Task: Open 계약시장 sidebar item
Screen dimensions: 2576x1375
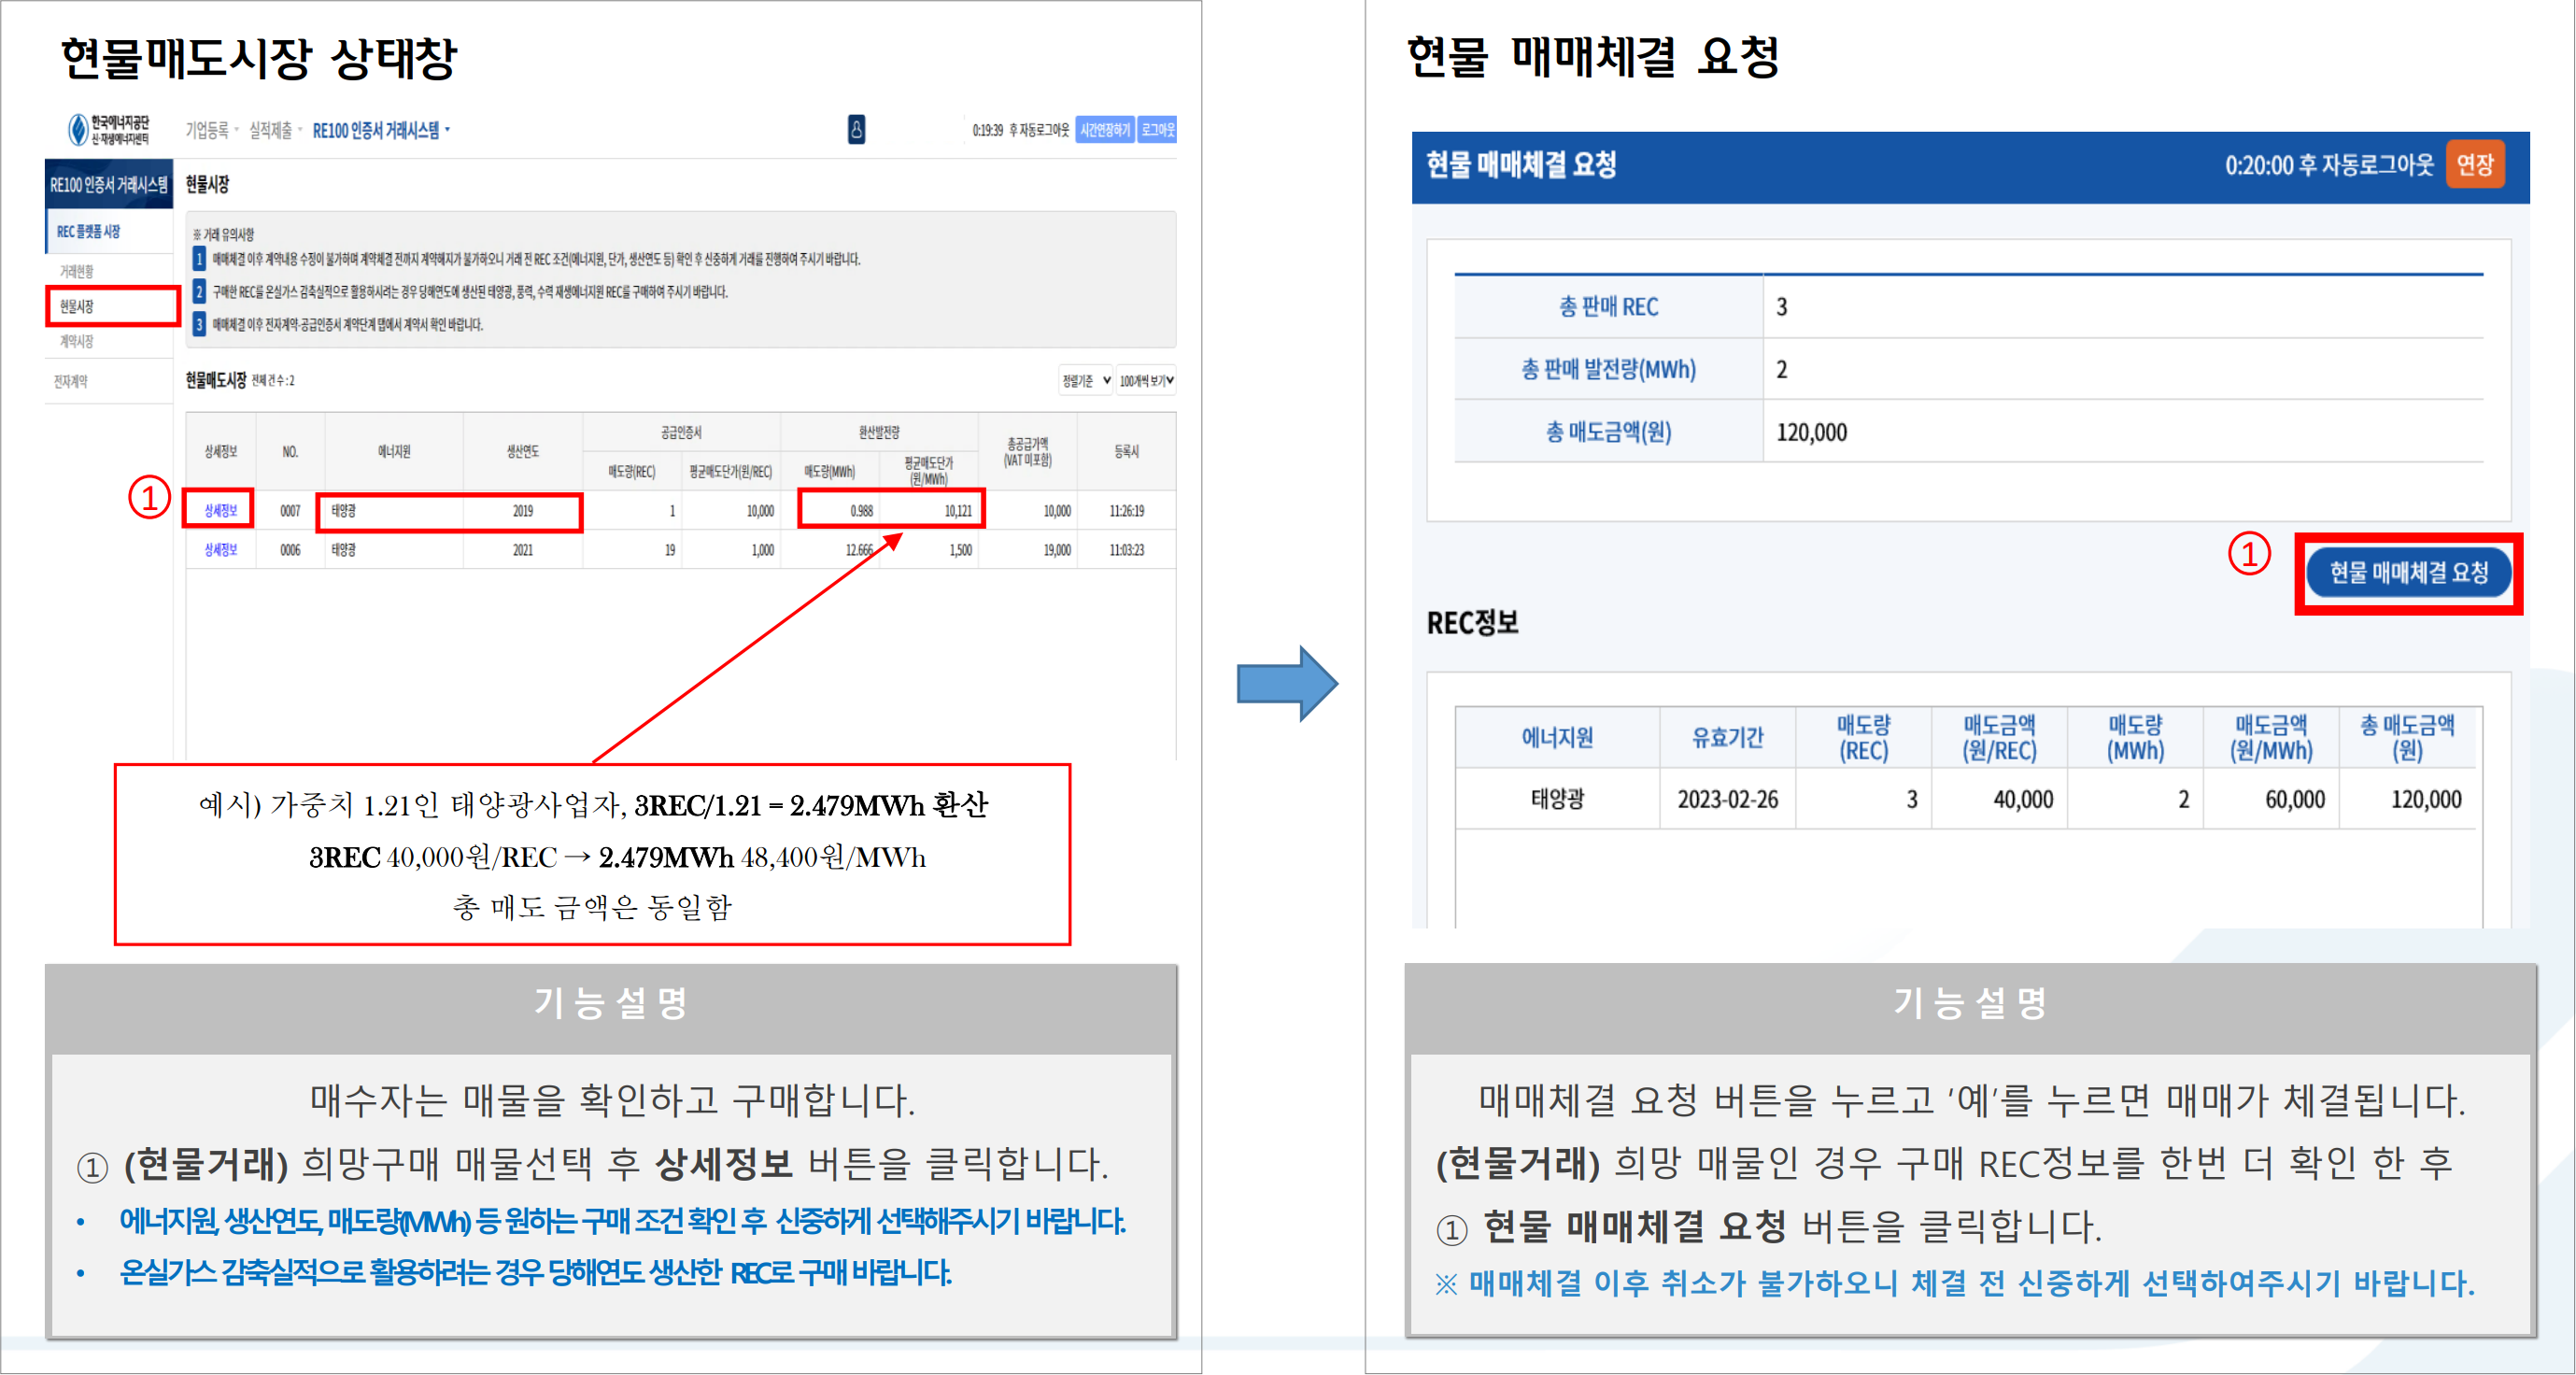Action: (76, 342)
